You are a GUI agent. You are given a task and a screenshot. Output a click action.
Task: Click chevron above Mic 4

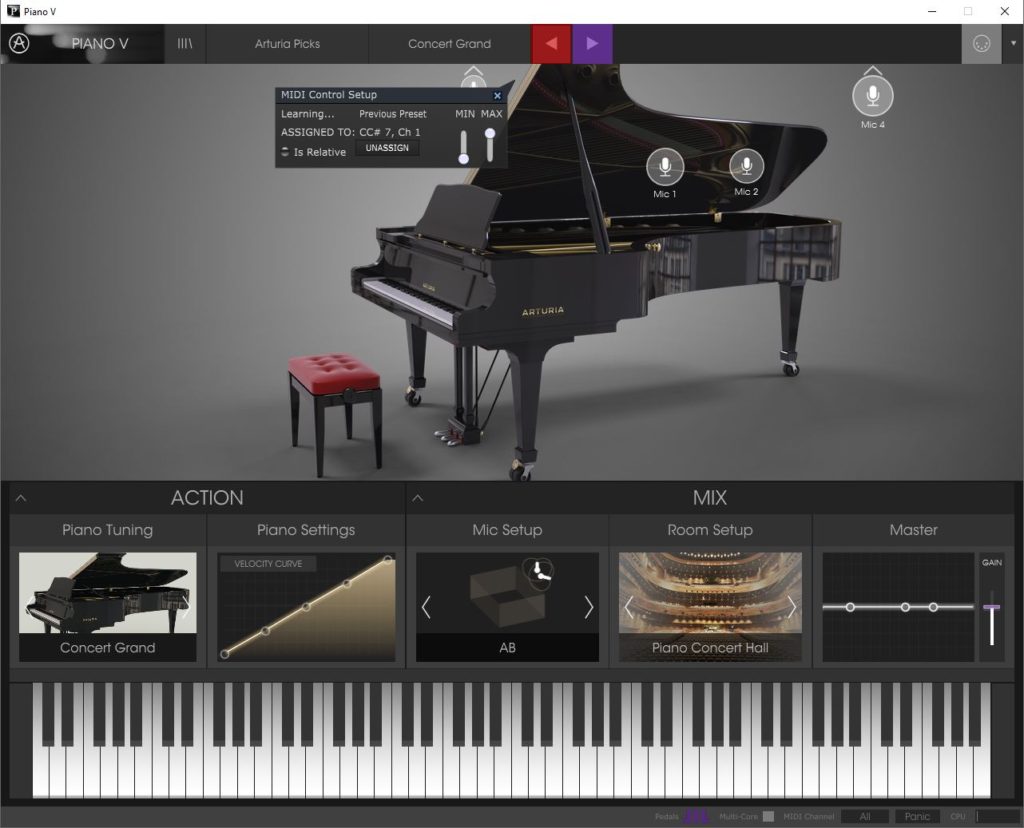tap(872, 70)
